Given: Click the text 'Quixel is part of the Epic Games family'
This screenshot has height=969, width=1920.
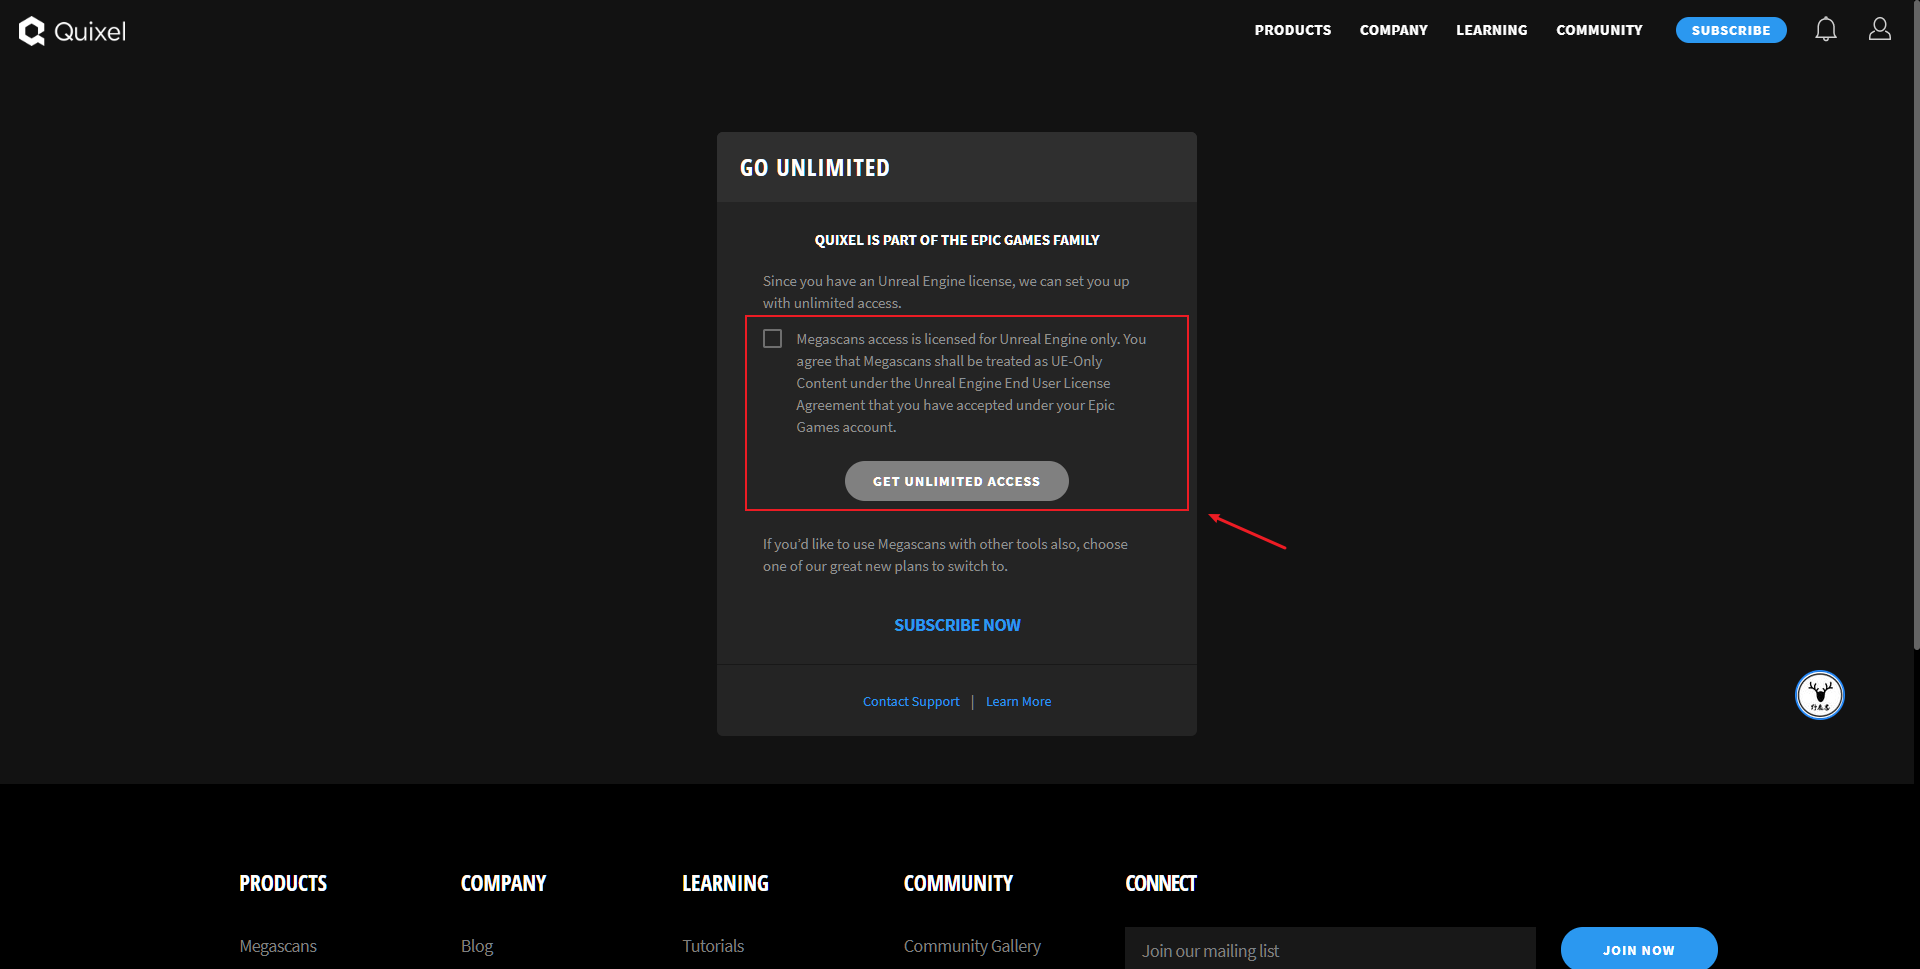Looking at the screenshot, I should pos(956,240).
